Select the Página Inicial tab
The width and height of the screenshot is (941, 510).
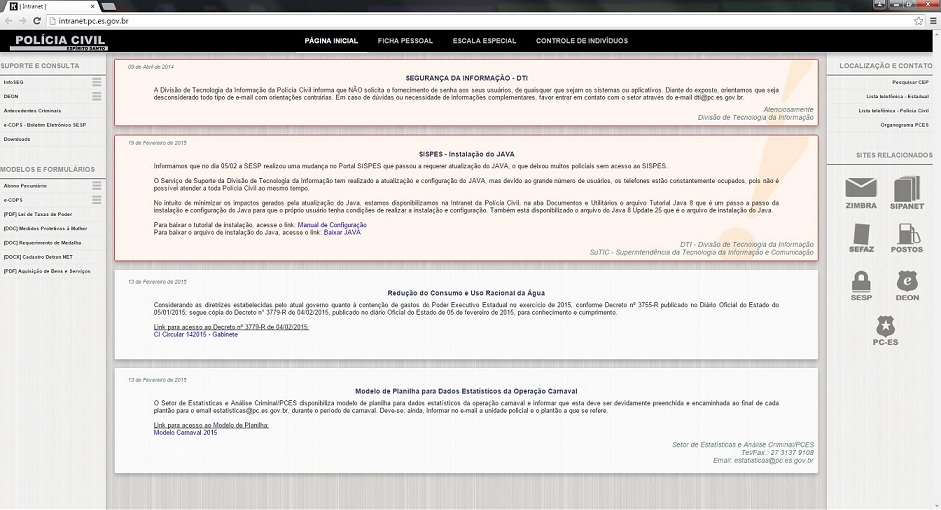331,41
